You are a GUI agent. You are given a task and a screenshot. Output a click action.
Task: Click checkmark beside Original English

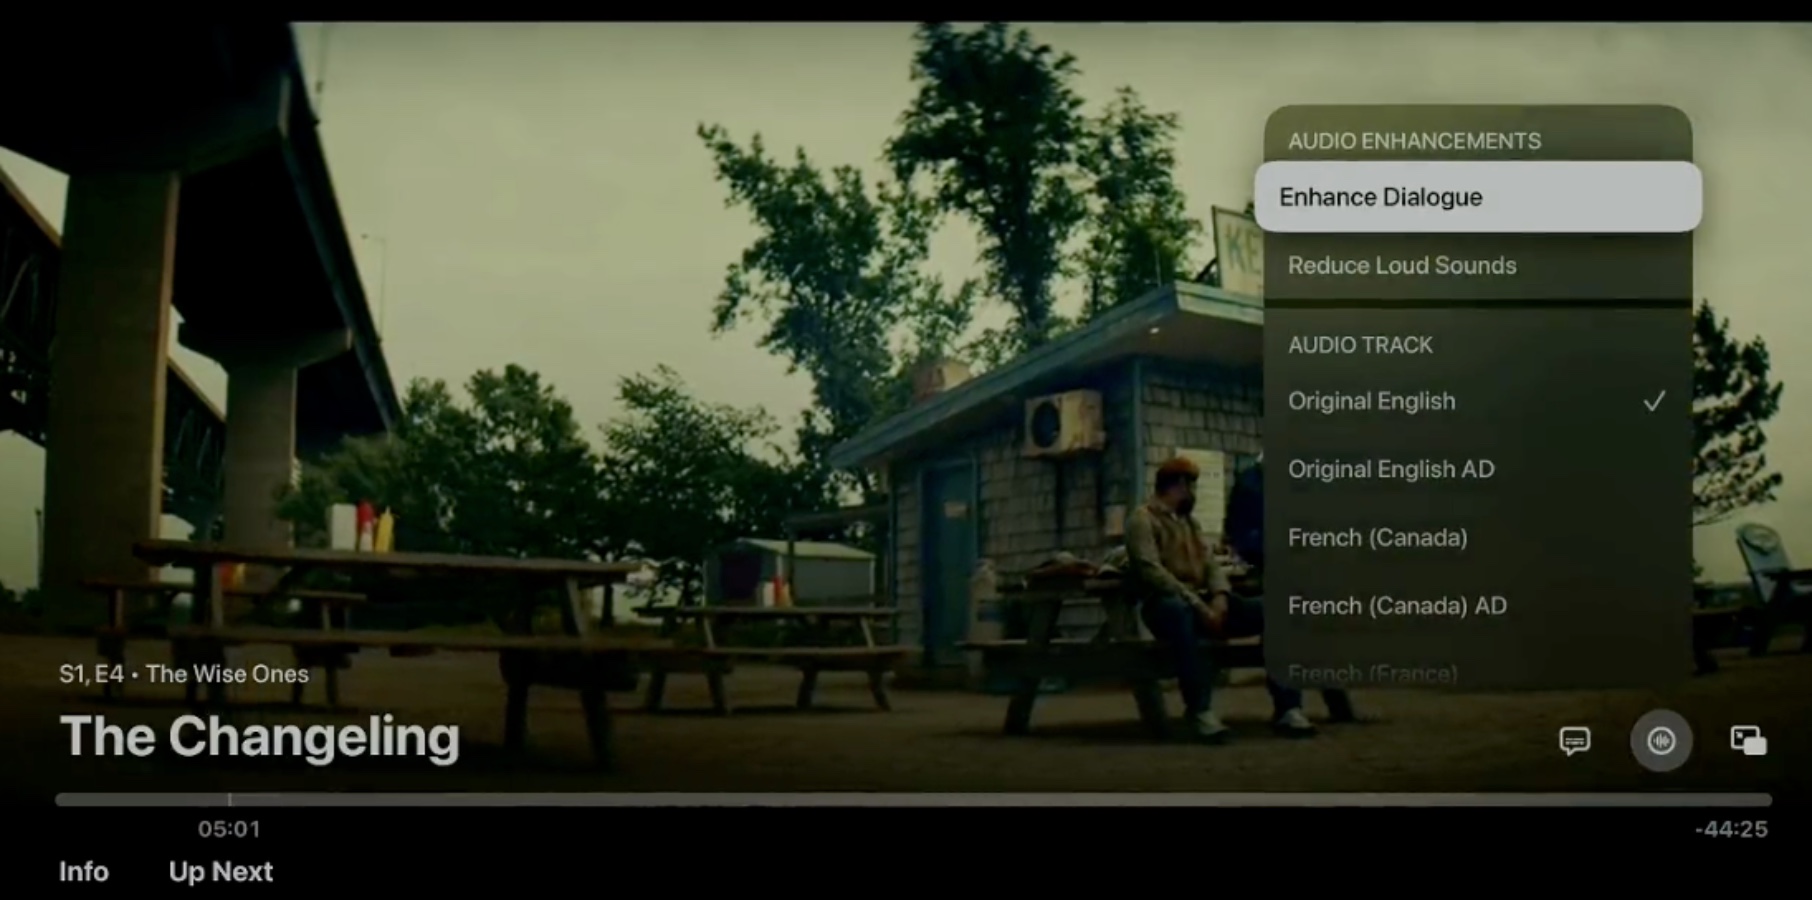pyautogui.click(x=1654, y=401)
